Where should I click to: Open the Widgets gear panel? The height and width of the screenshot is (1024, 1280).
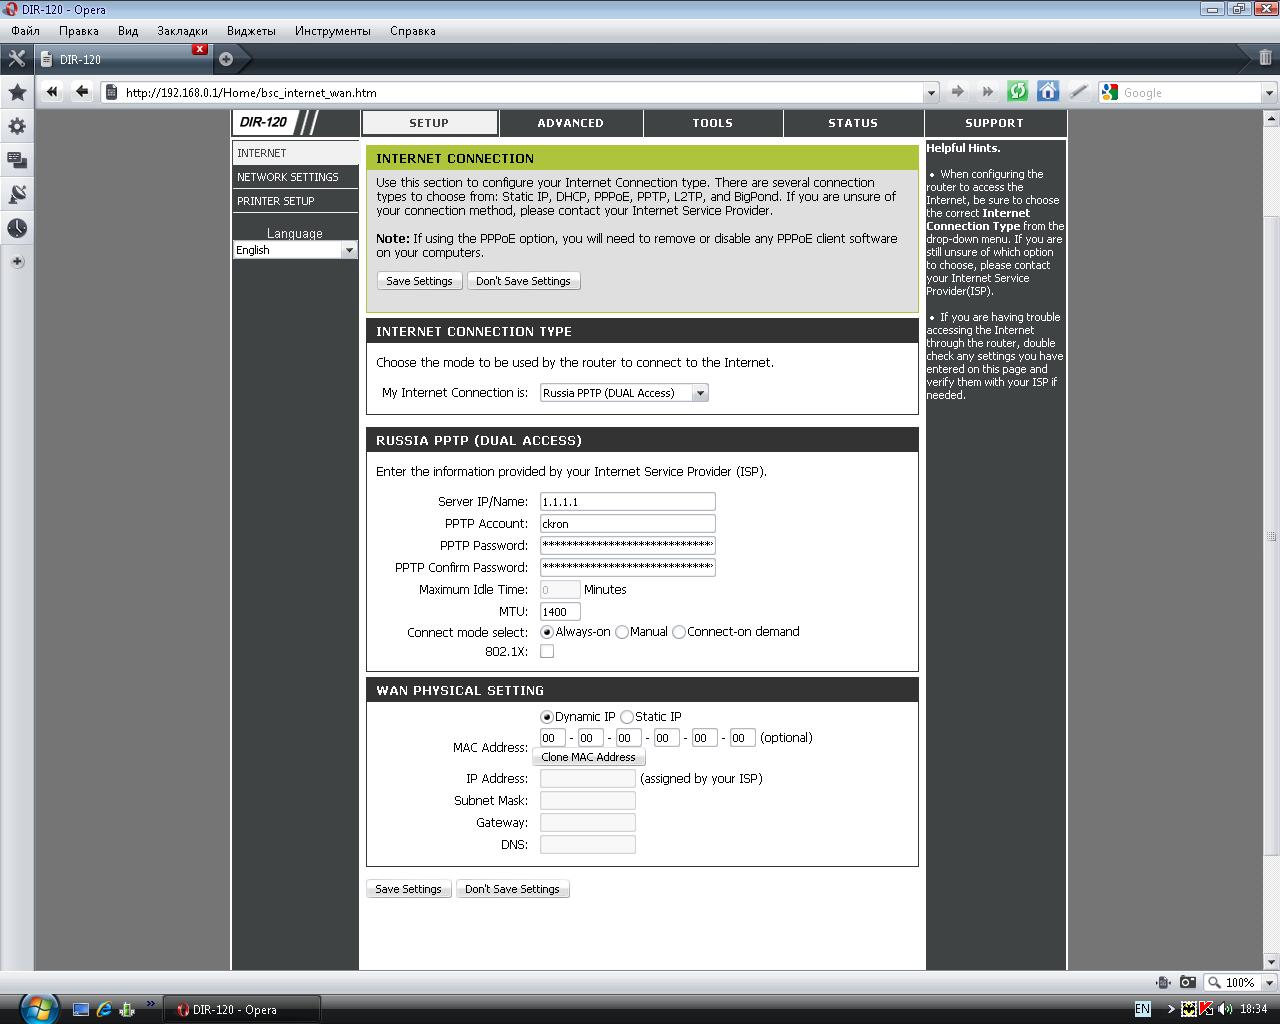pos(17,126)
